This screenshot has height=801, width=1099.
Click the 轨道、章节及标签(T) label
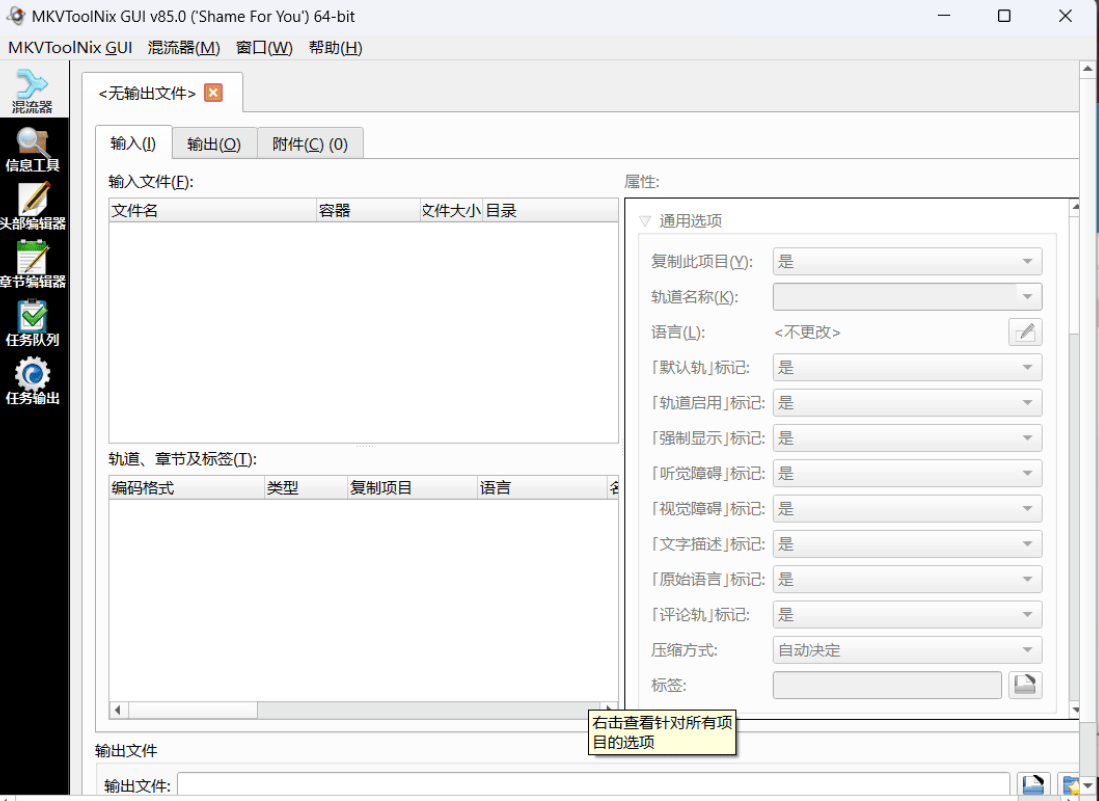tap(182, 459)
